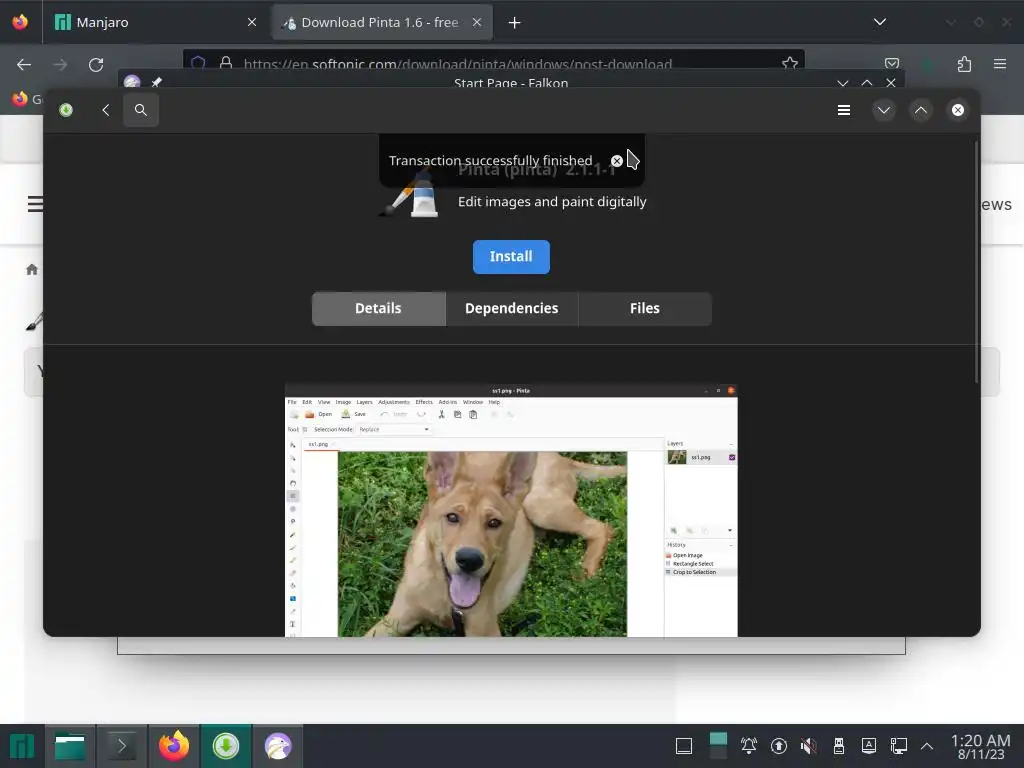Open the virtual desktop pager

718,746
